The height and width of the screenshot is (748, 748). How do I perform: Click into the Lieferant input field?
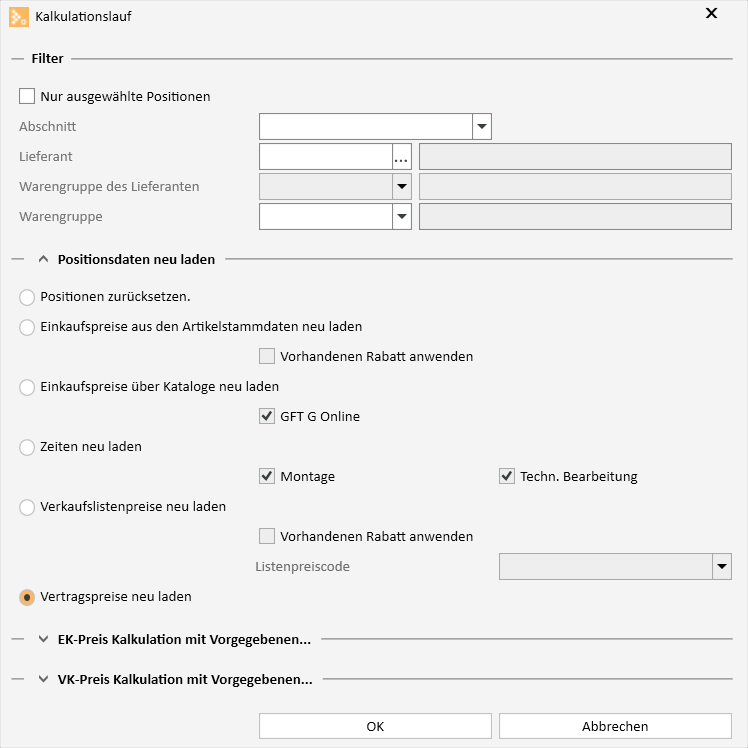[x=326, y=156]
